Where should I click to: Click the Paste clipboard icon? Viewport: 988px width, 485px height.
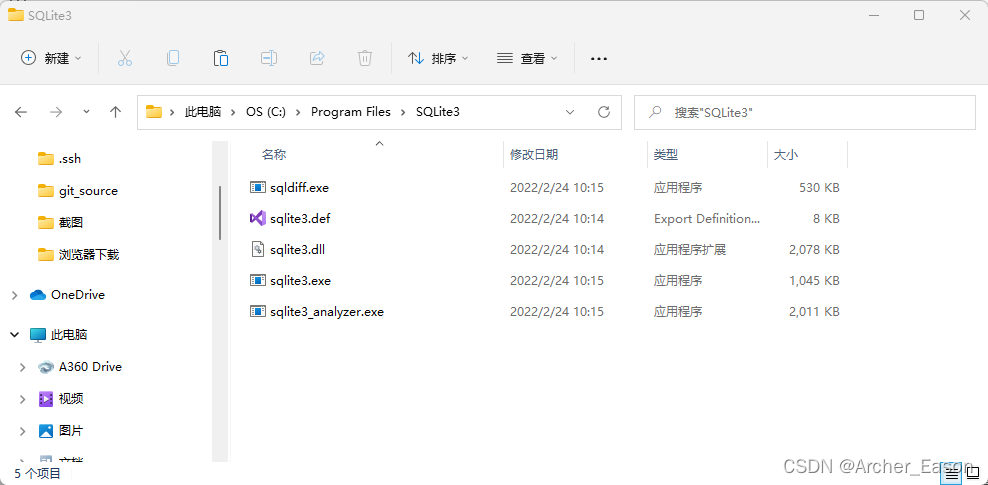221,59
